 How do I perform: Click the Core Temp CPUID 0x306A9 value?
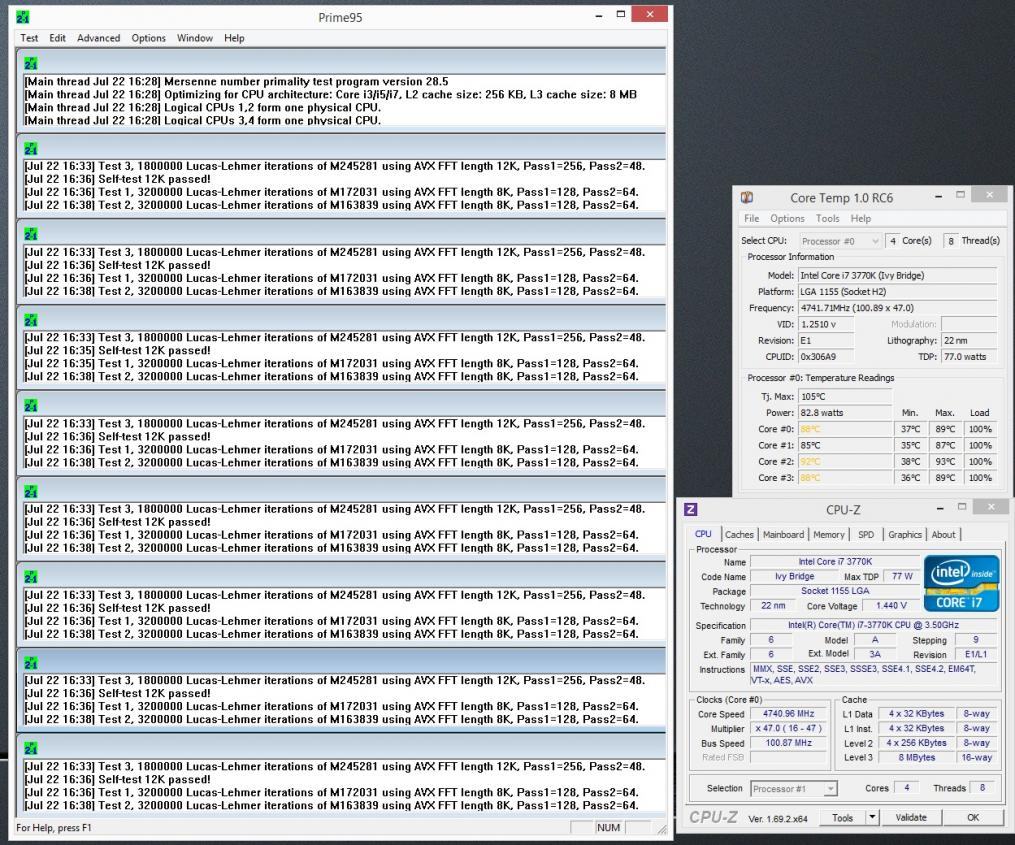826,357
